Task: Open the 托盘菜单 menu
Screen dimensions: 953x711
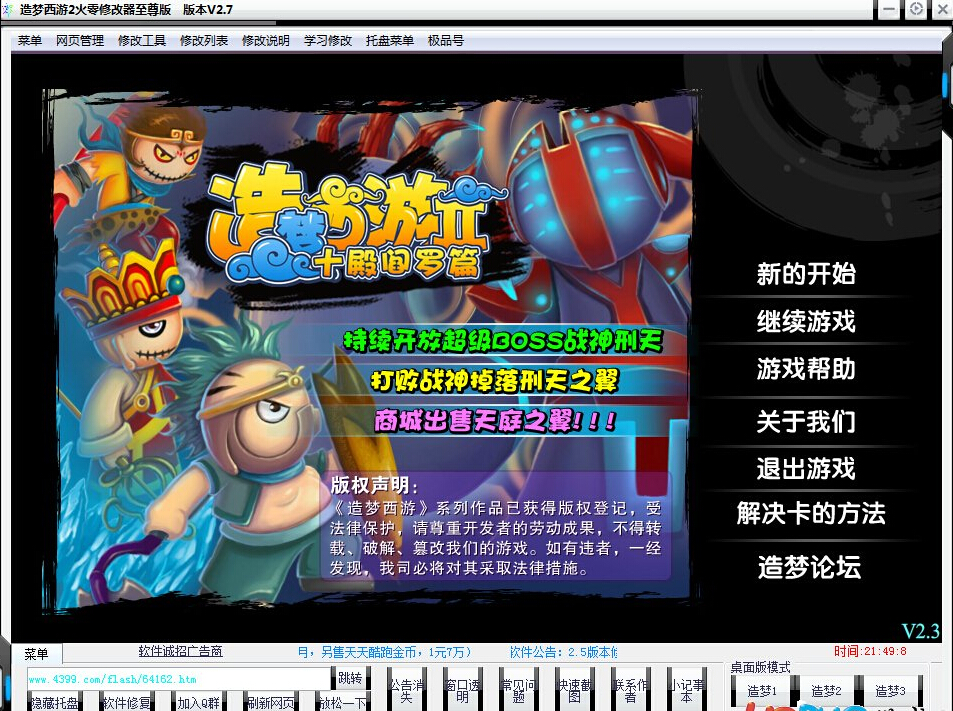Action: 390,41
